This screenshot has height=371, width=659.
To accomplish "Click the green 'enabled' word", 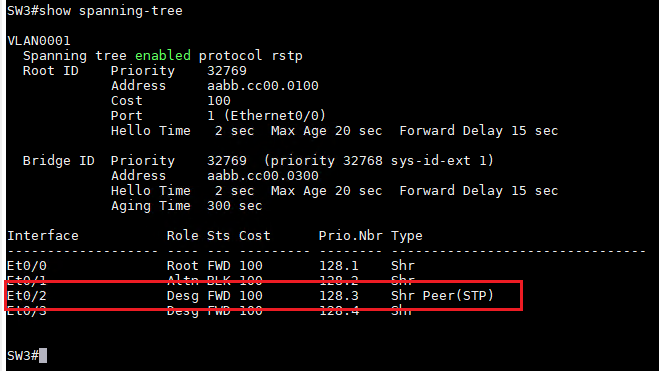I will coord(163,55).
